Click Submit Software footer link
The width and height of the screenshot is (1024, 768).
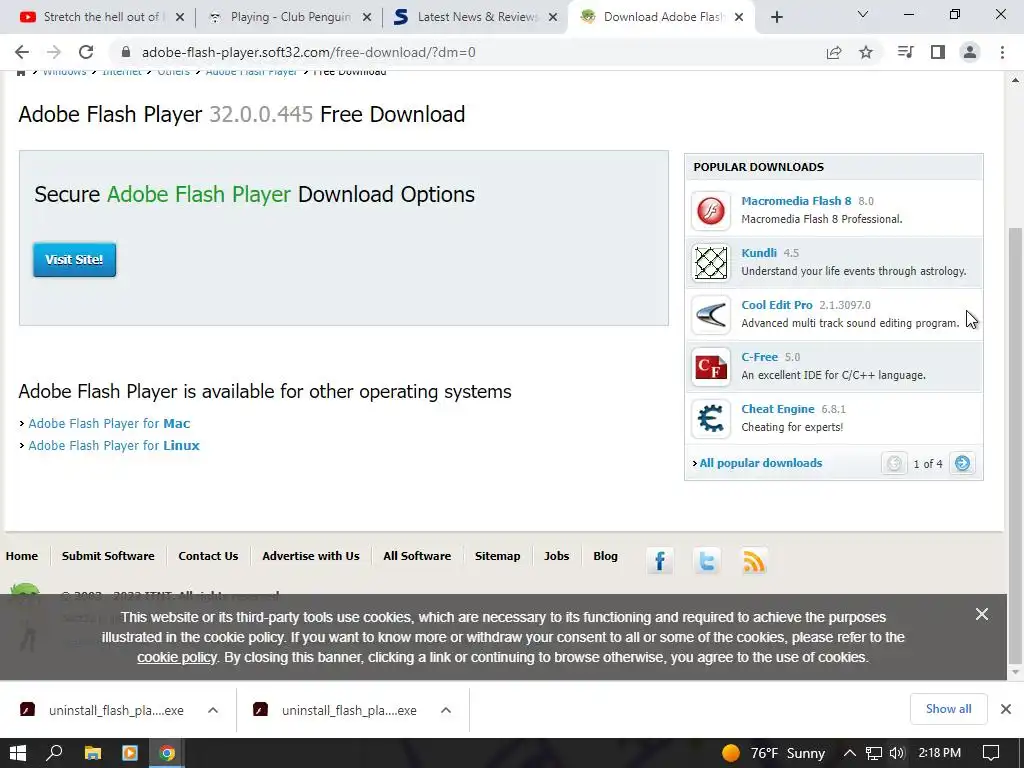pyautogui.click(x=108, y=556)
